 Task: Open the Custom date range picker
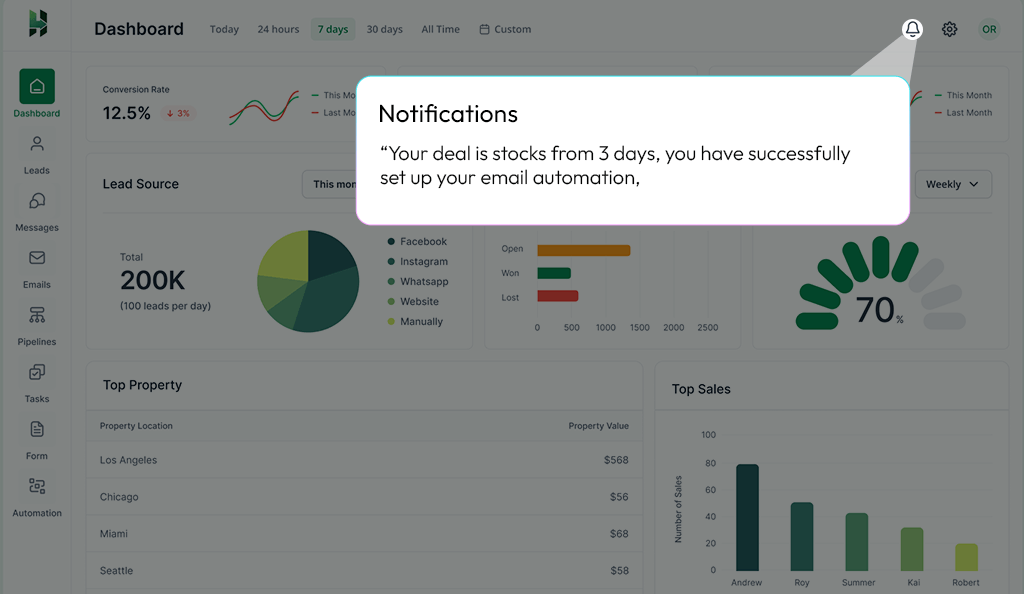coord(505,29)
